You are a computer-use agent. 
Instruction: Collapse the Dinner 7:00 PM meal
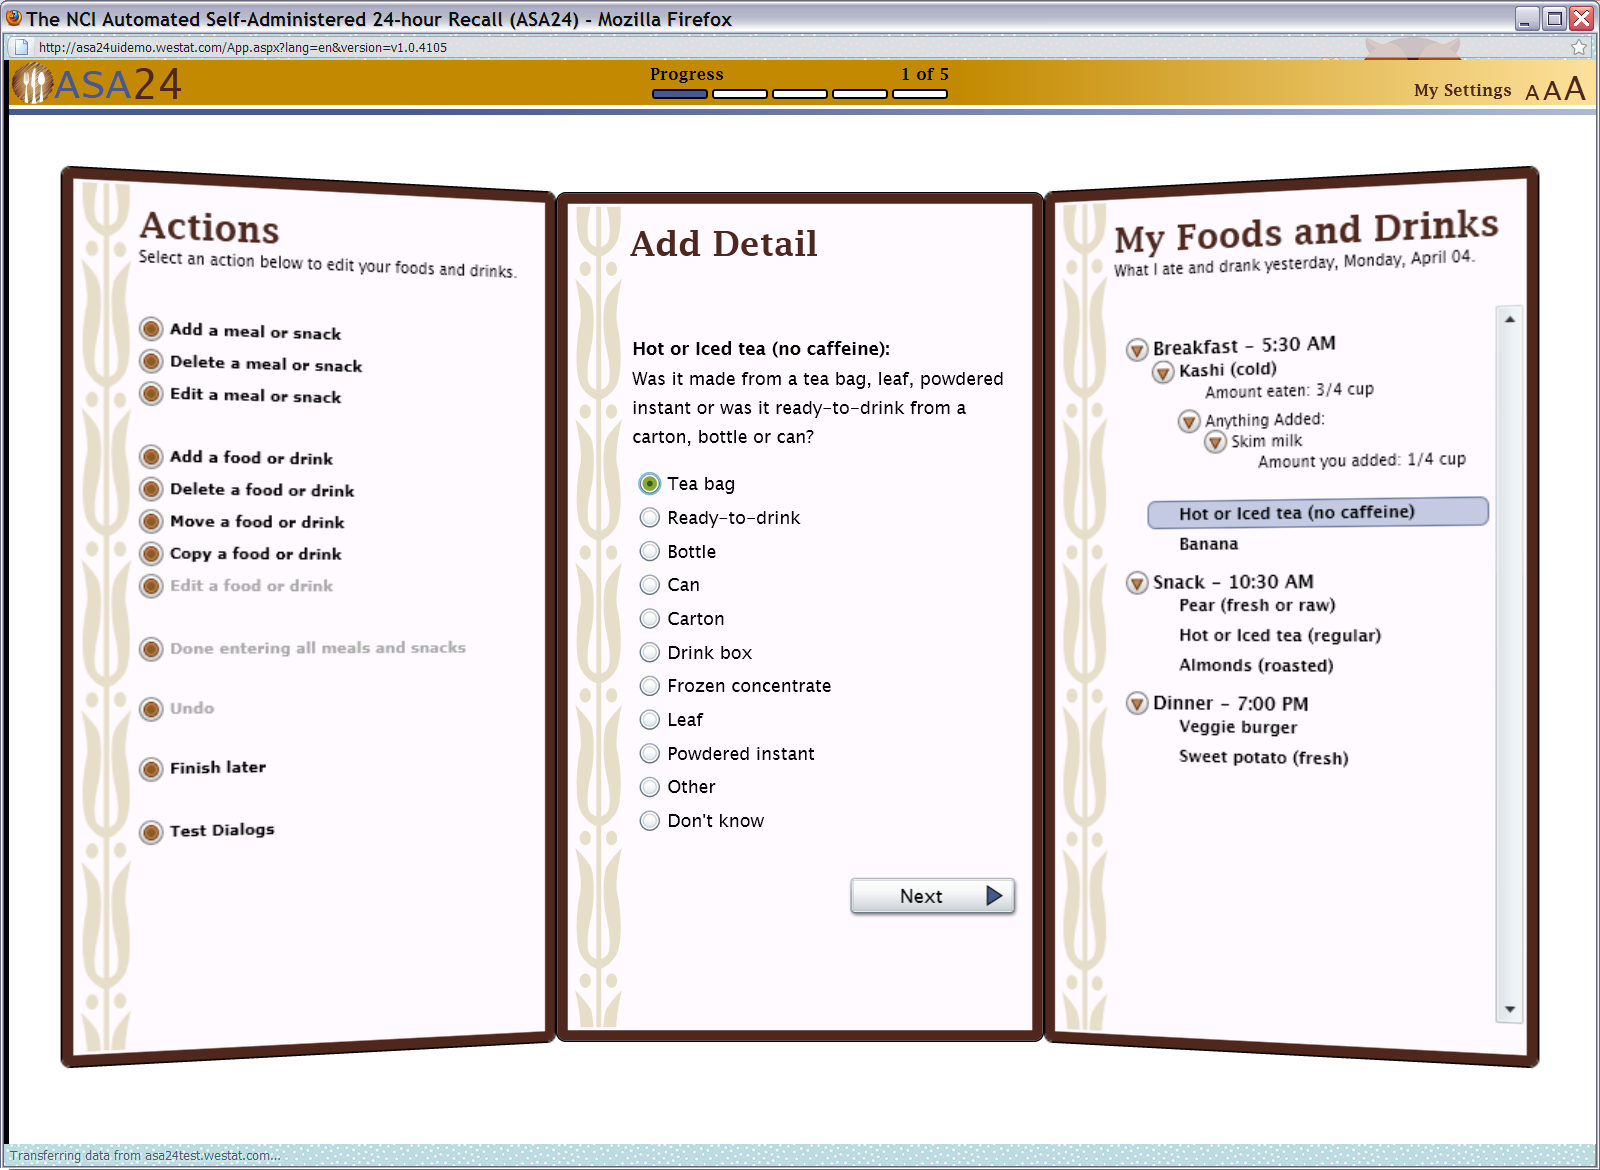click(x=1137, y=703)
